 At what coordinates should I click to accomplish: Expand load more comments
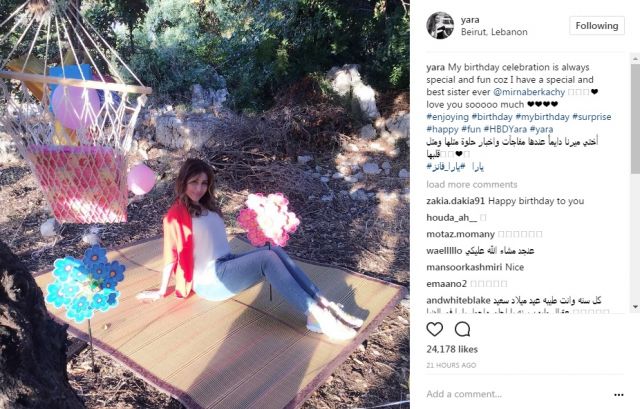coord(472,184)
